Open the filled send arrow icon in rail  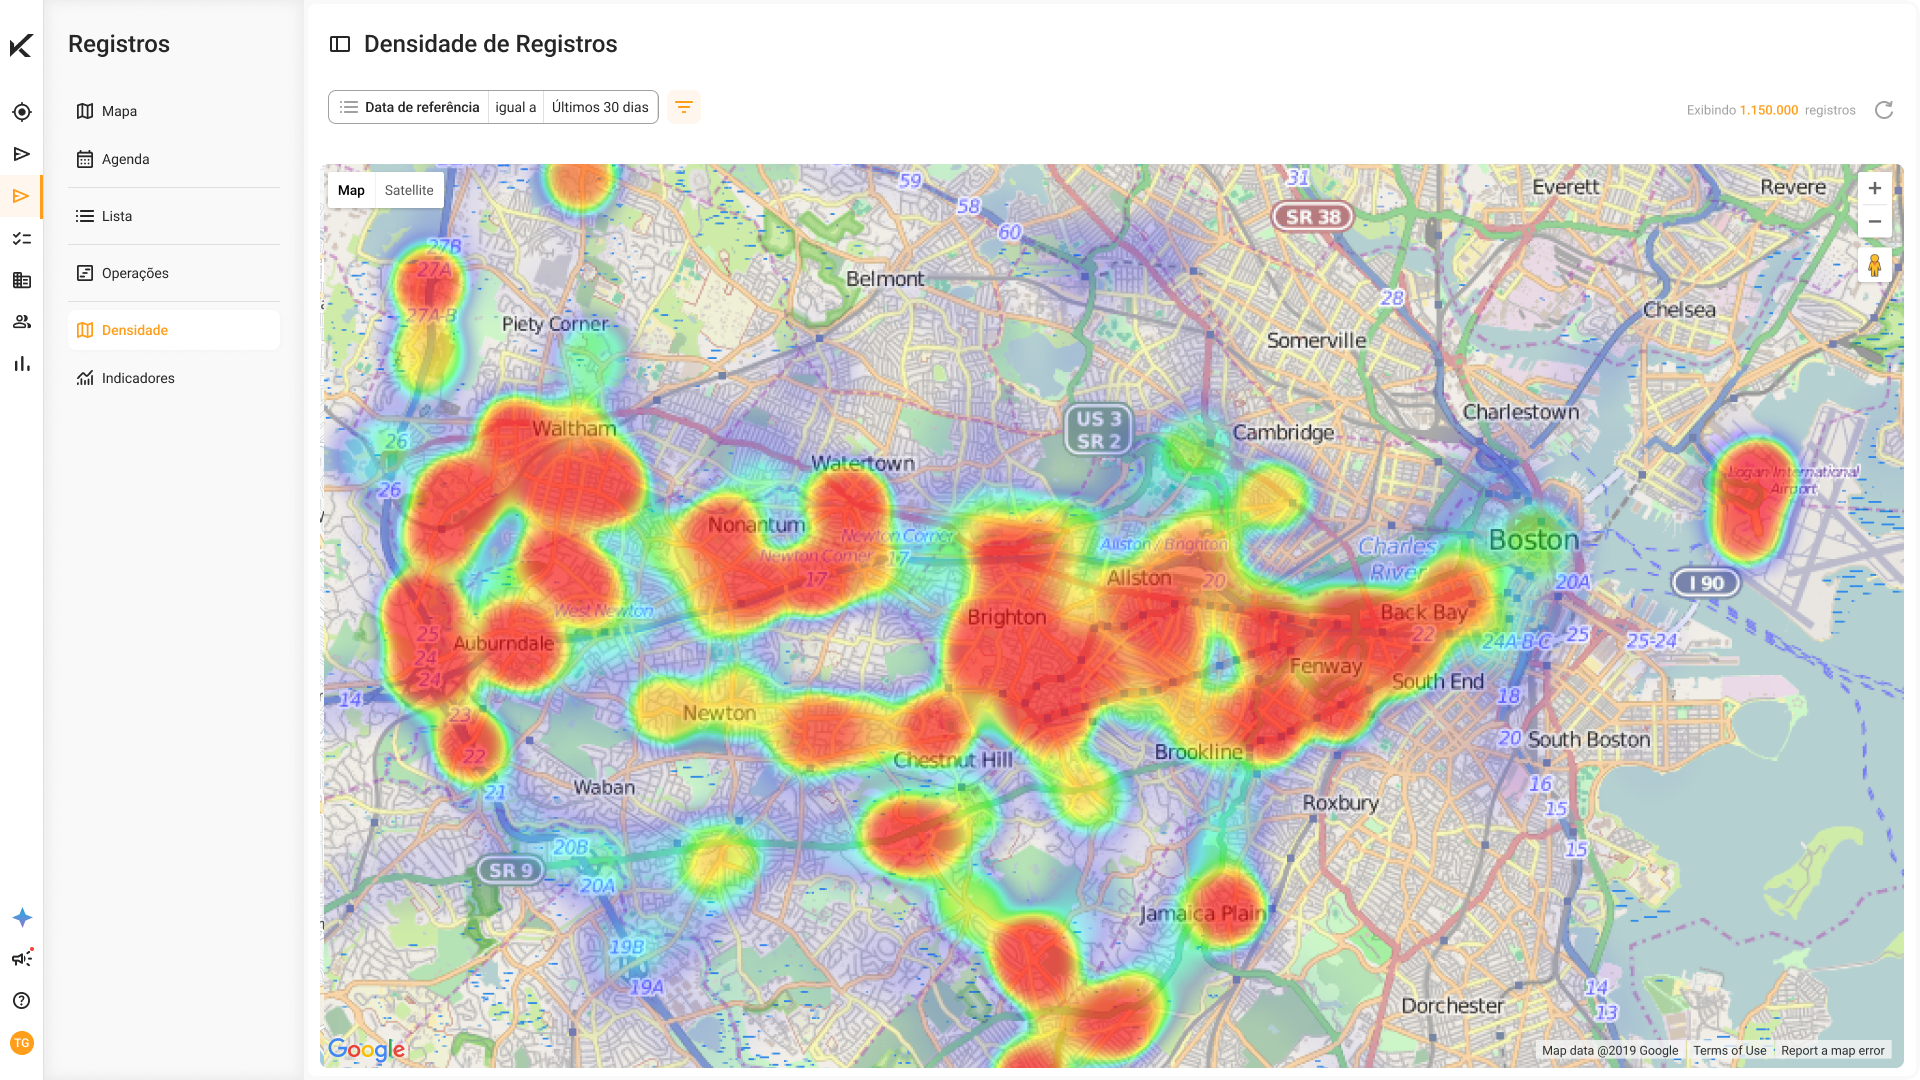tap(21, 154)
